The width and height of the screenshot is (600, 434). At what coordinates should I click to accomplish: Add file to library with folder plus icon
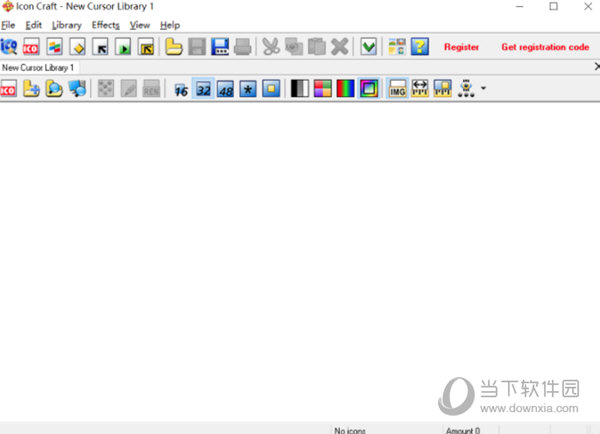31,88
